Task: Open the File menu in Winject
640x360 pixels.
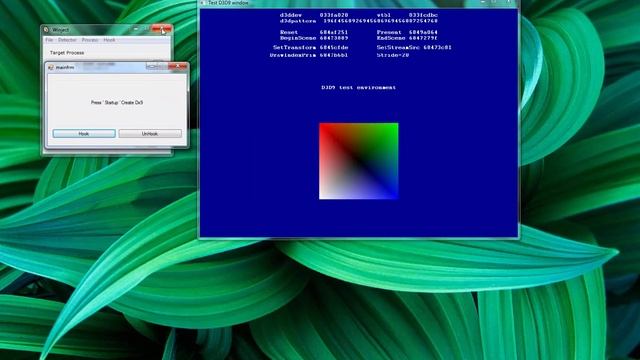Action: [x=49, y=40]
